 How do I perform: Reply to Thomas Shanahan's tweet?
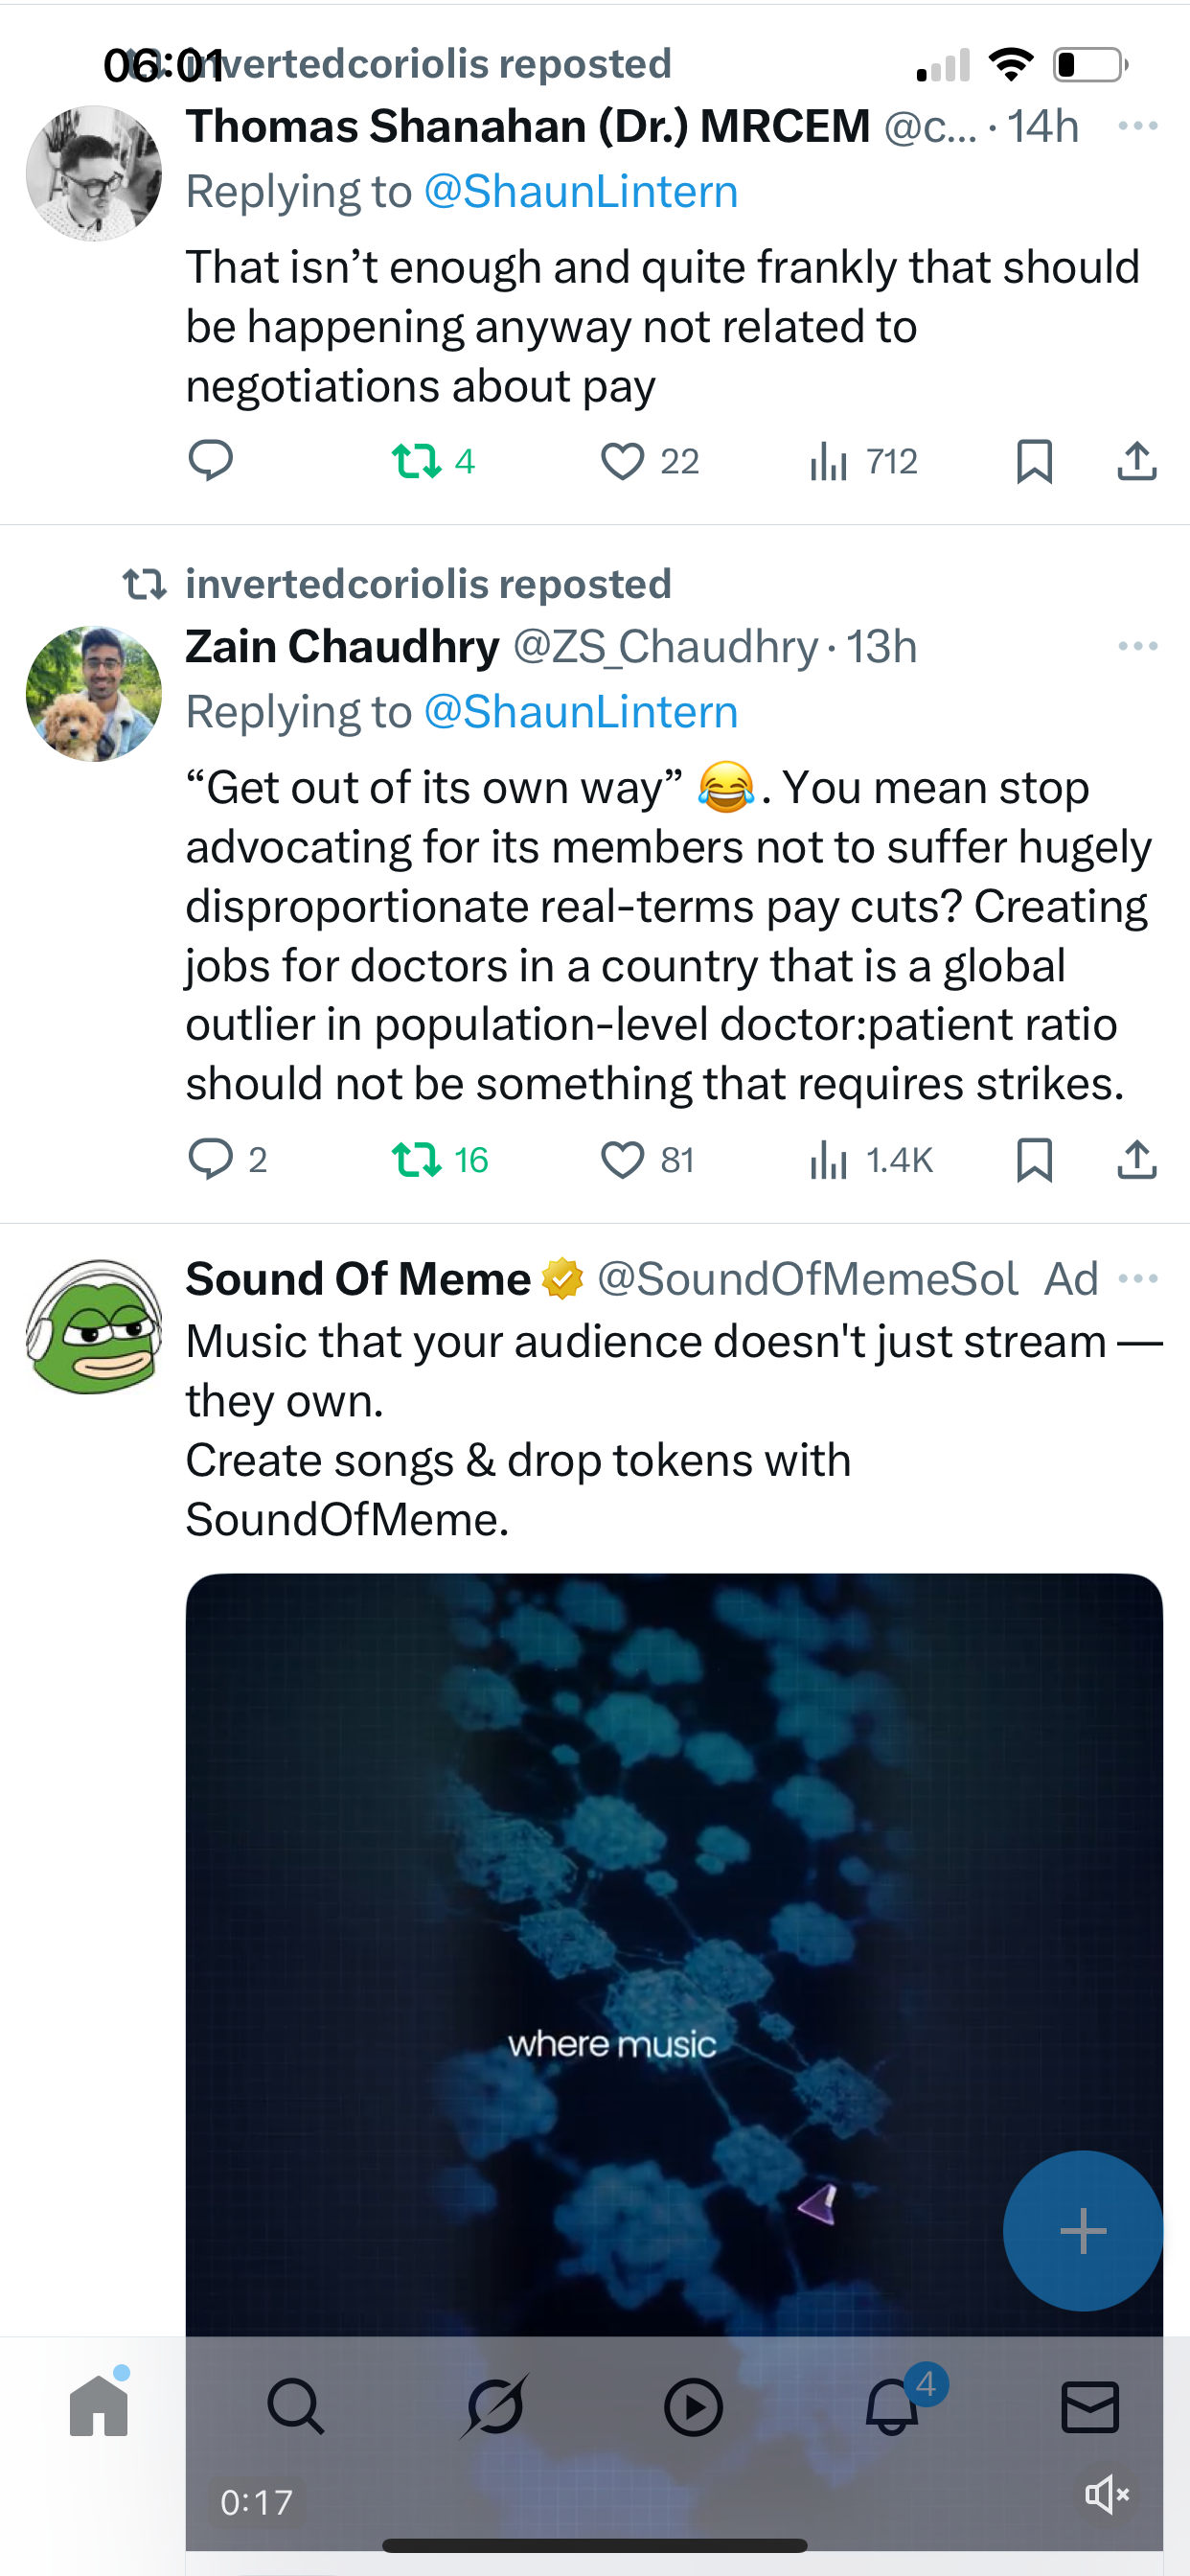(211, 461)
